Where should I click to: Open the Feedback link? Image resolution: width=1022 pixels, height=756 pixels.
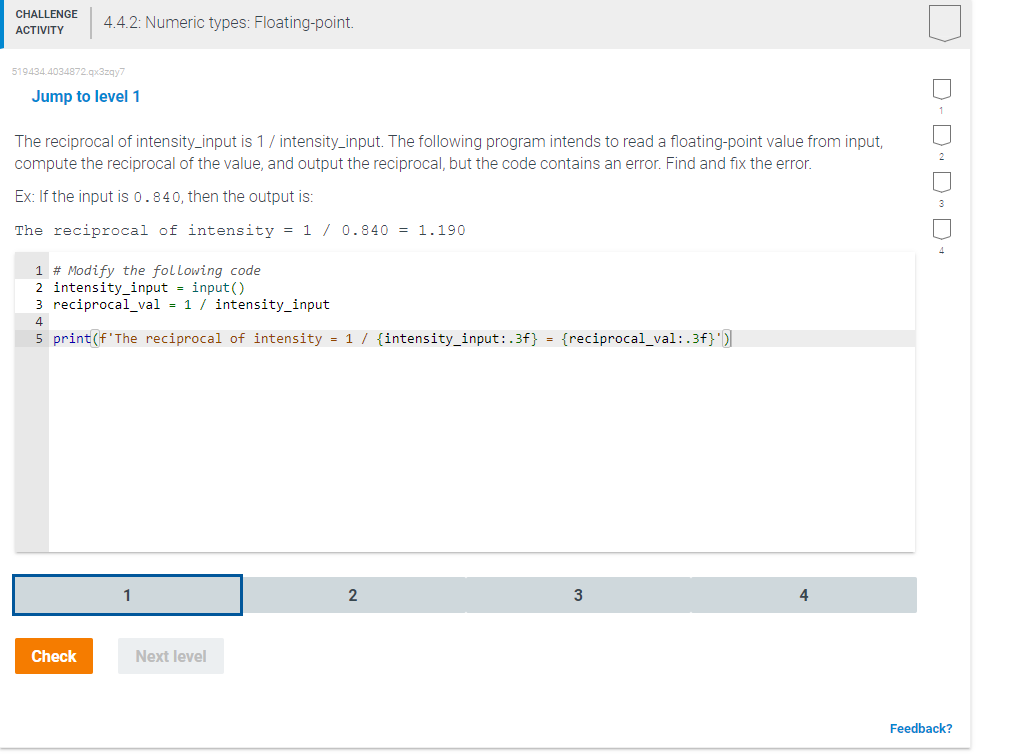[x=920, y=728]
